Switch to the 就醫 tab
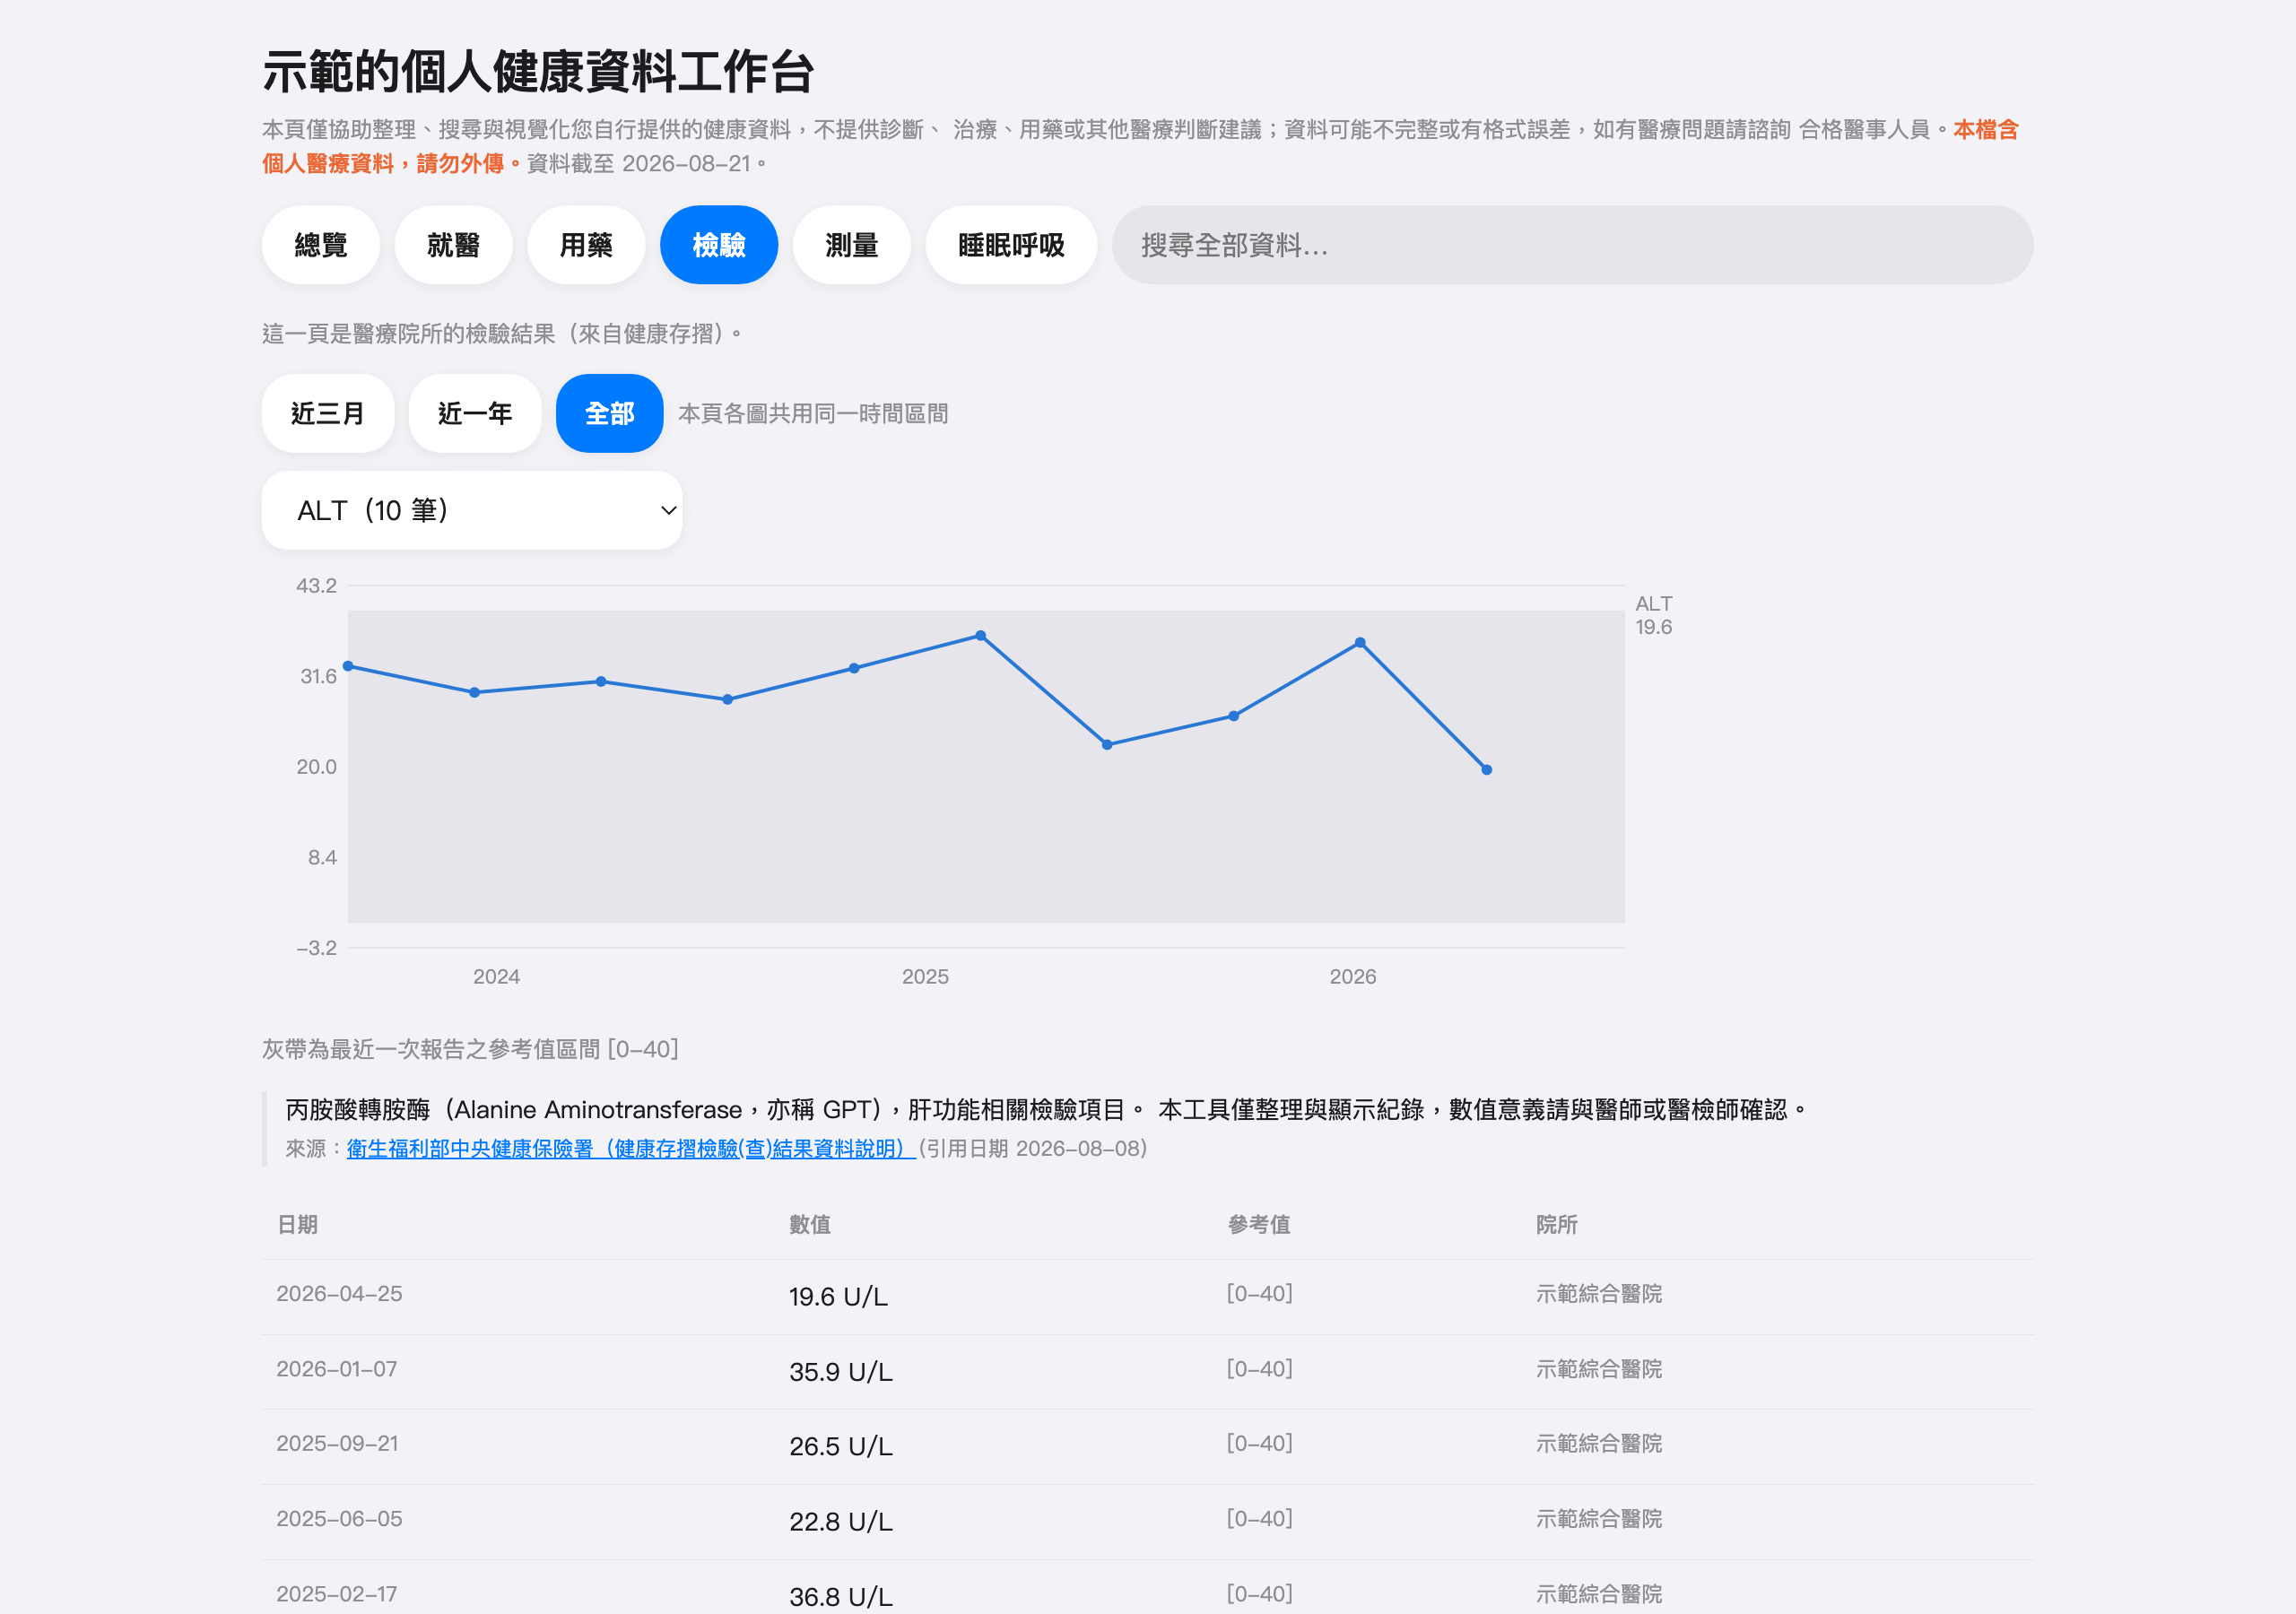Viewport: 2296px width, 1614px height. [x=453, y=245]
